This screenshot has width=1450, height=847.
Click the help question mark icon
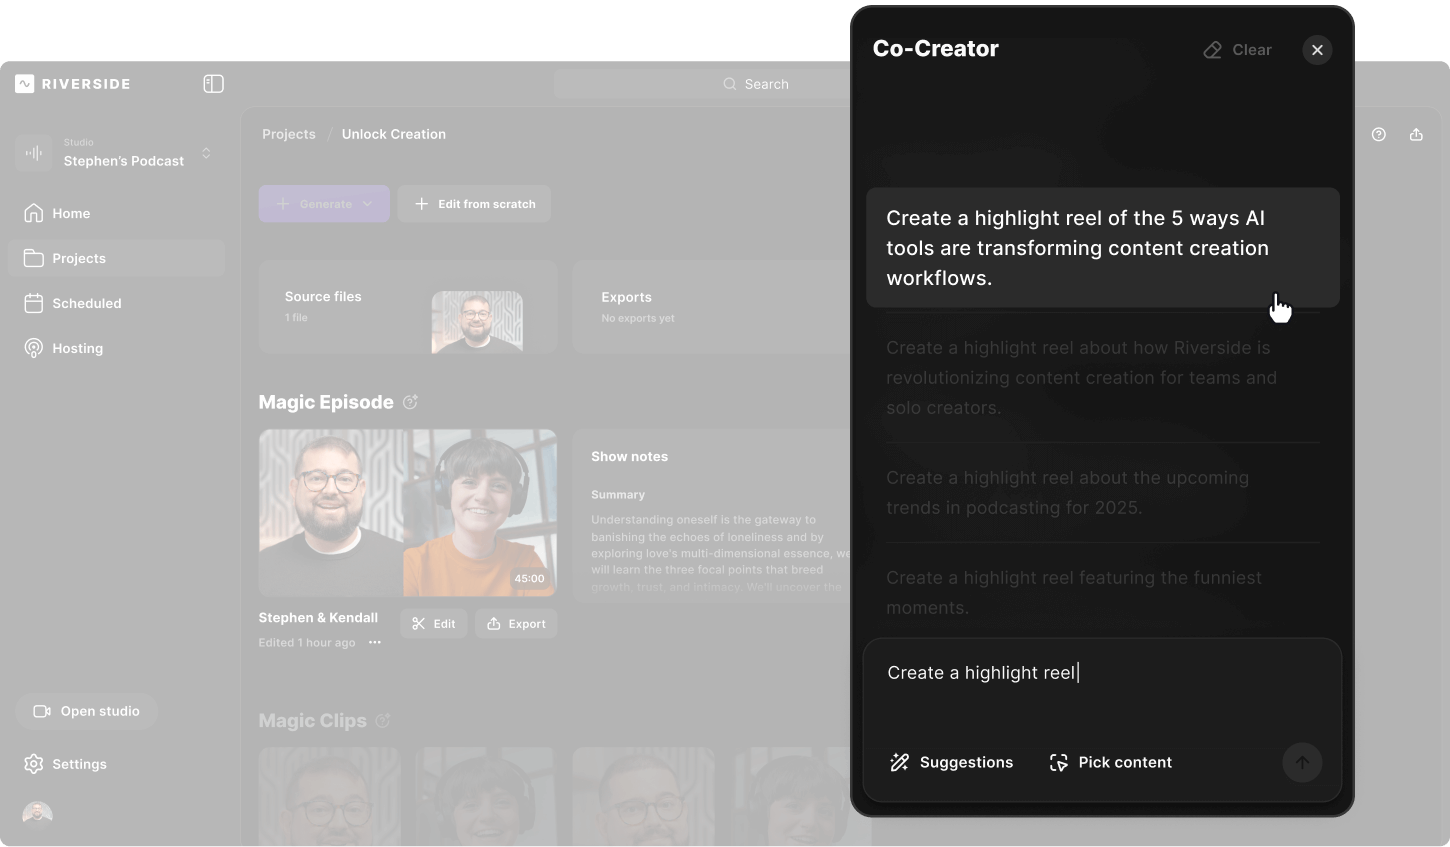pyautogui.click(x=1379, y=134)
